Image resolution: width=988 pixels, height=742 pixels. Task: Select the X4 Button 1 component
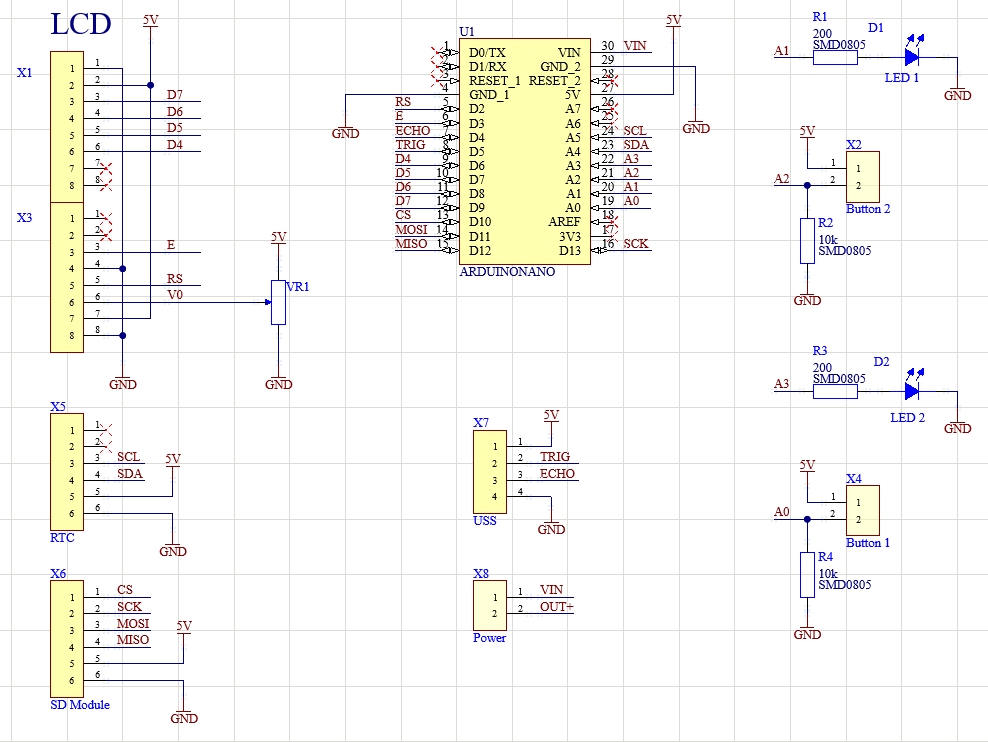click(861, 510)
